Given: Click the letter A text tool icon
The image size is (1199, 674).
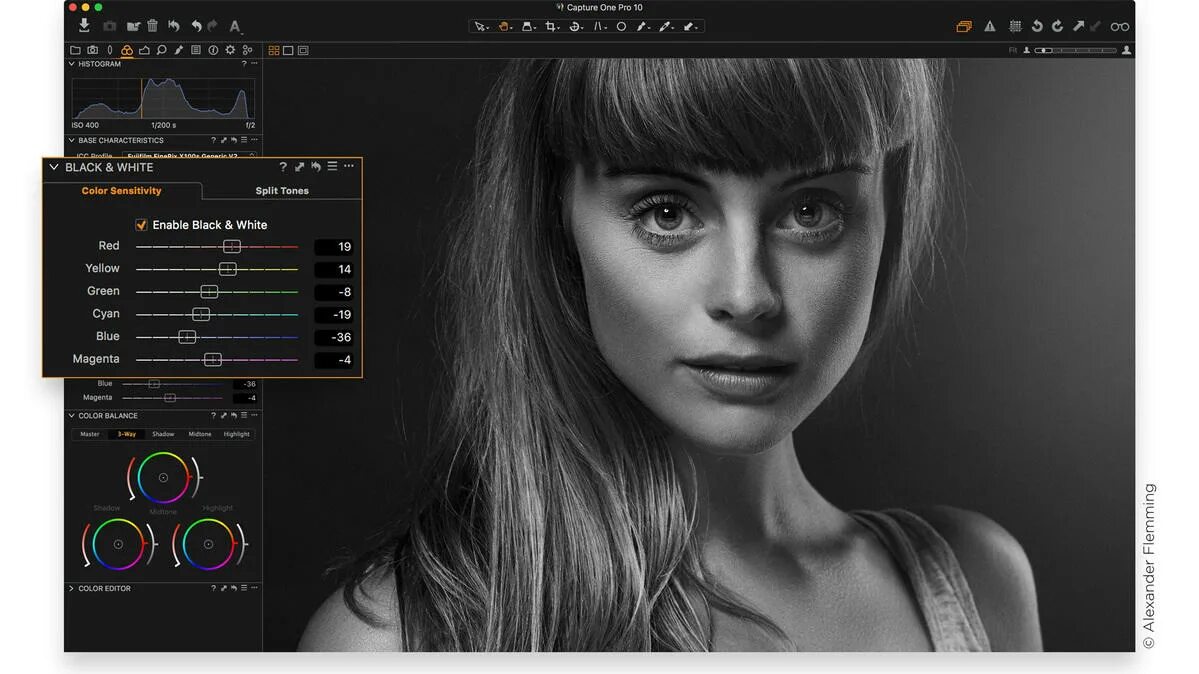Looking at the screenshot, I should point(235,26).
